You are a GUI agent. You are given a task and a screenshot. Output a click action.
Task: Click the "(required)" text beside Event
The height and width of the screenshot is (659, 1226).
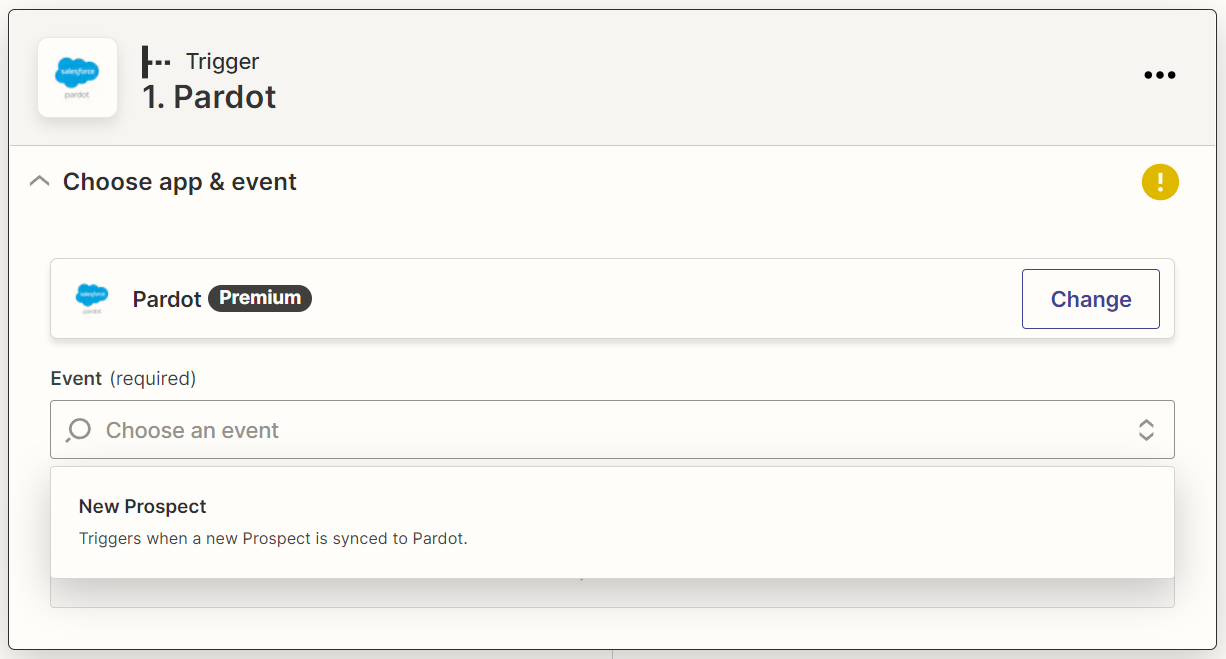pyautogui.click(x=153, y=378)
